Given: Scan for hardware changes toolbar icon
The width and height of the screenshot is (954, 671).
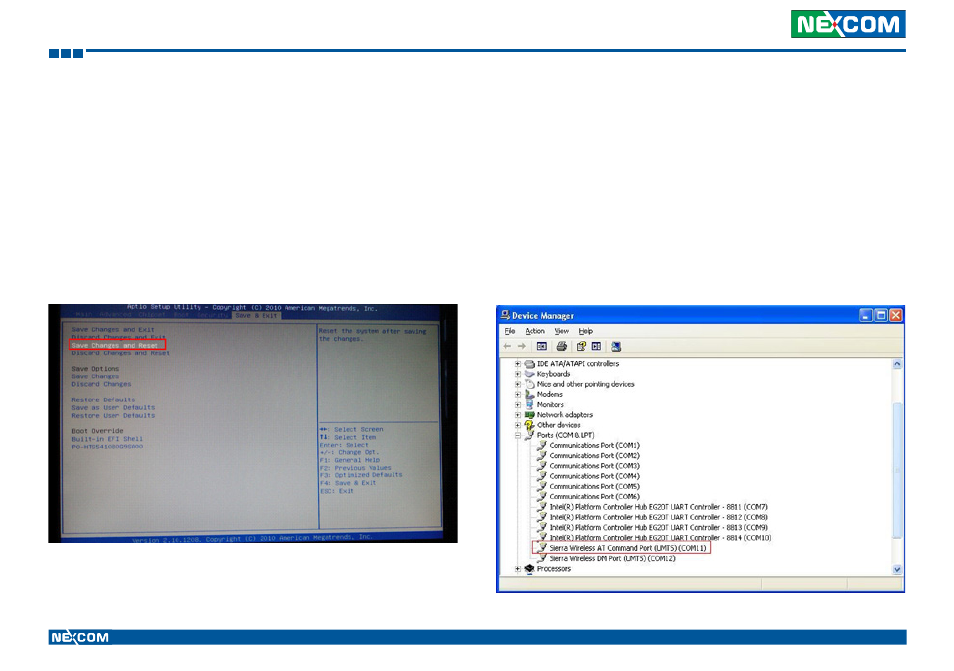Looking at the screenshot, I should pyautogui.click(x=616, y=346).
